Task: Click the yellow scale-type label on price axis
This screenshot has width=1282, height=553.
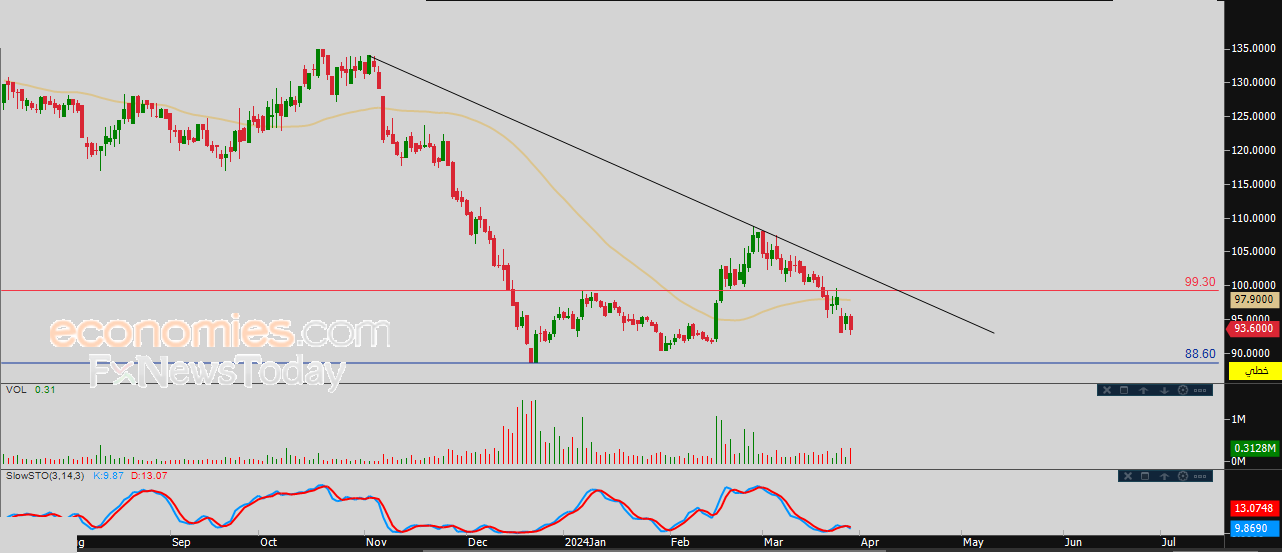Action: [x=1254, y=371]
